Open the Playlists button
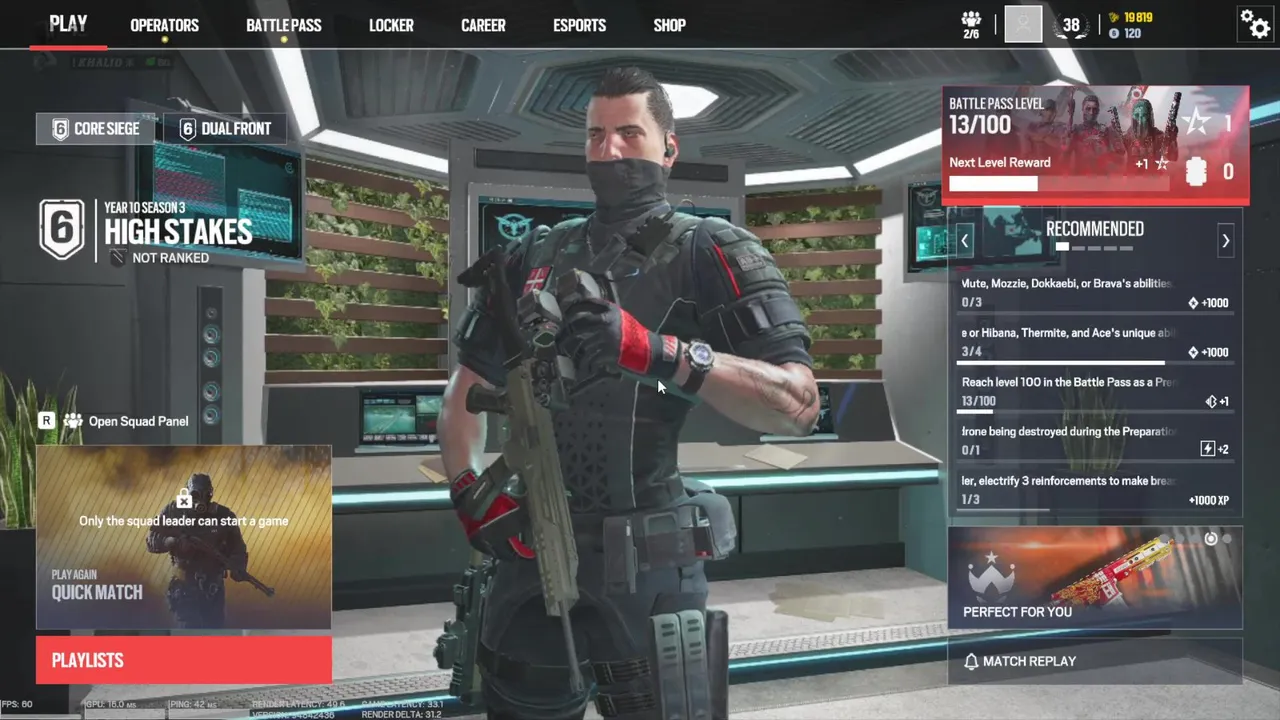 [x=184, y=660]
